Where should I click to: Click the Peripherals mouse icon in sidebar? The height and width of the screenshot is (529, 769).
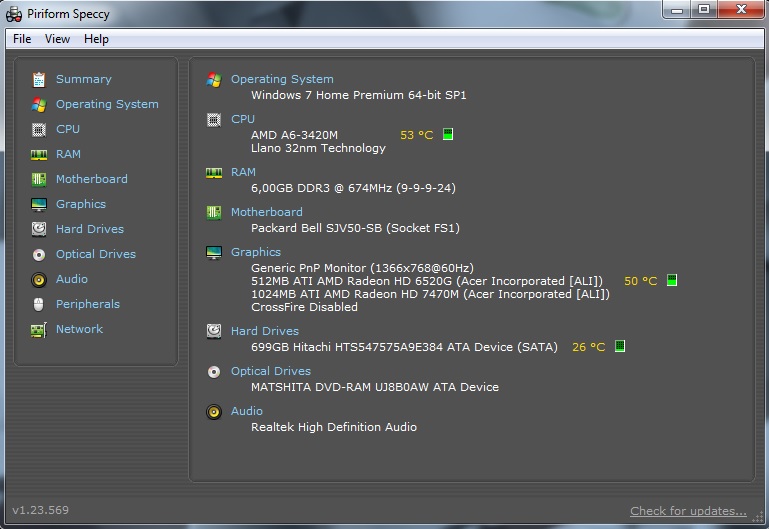pos(39,304)
